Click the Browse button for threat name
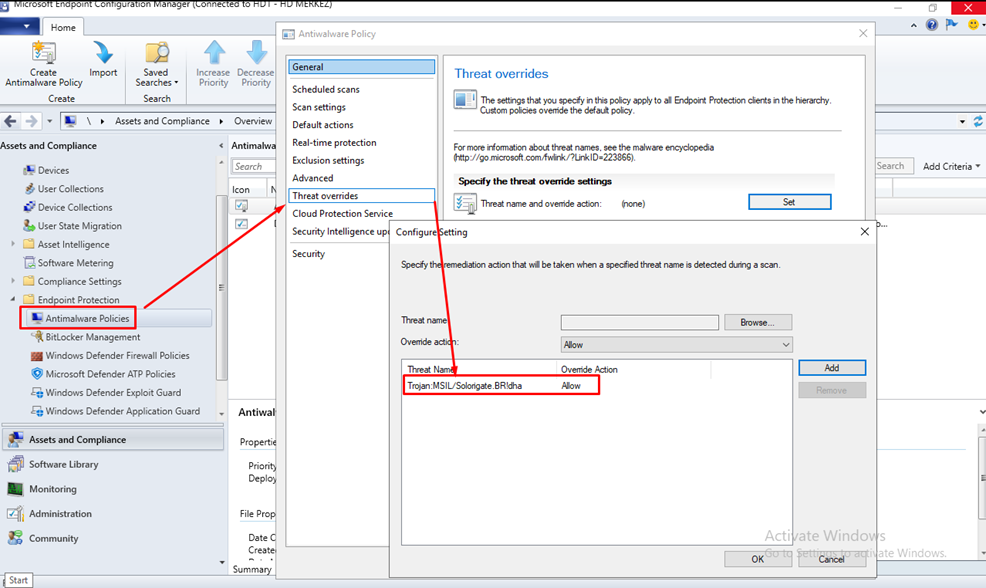The image size is (986, 588). point(758,323)
